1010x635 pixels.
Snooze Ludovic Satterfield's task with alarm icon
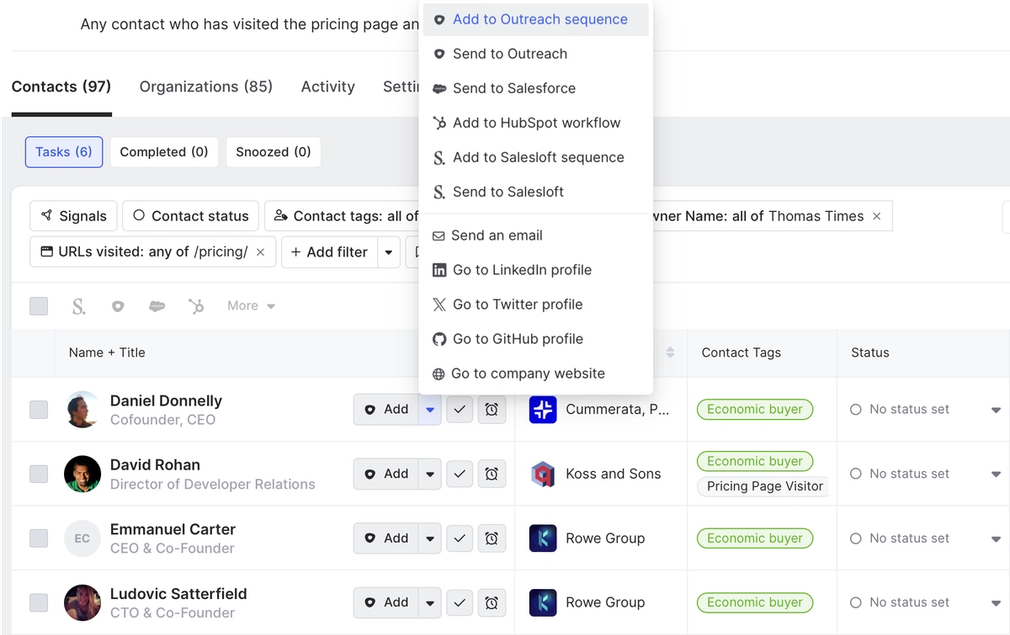(491, 603)
